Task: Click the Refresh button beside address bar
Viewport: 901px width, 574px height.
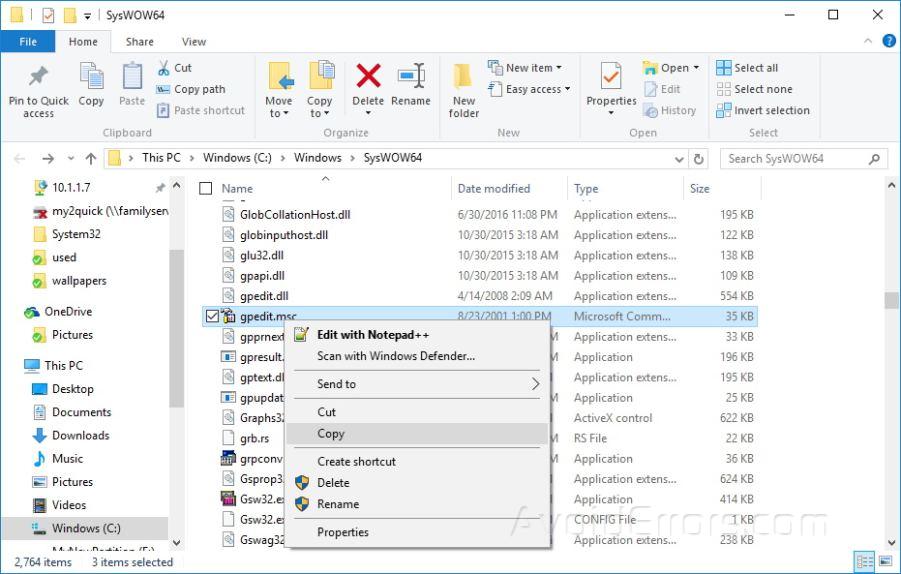Action: pos(700,159)
